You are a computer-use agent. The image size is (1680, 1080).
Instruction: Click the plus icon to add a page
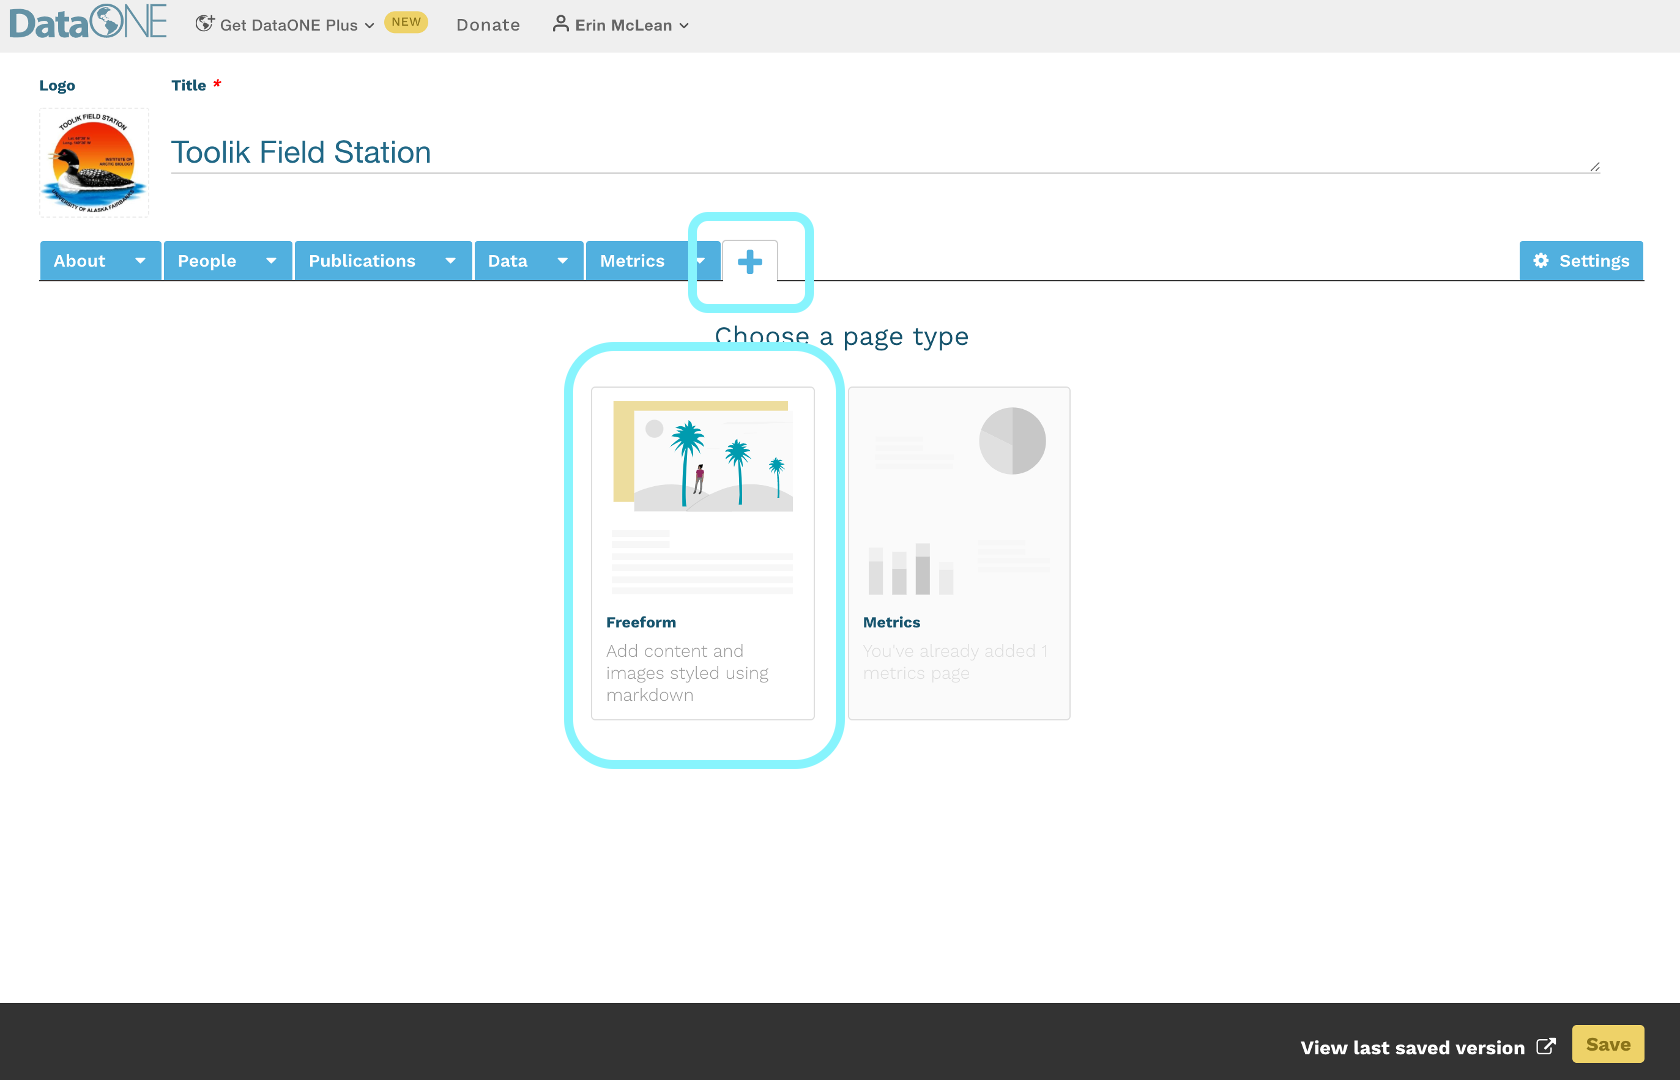[750, 262]
